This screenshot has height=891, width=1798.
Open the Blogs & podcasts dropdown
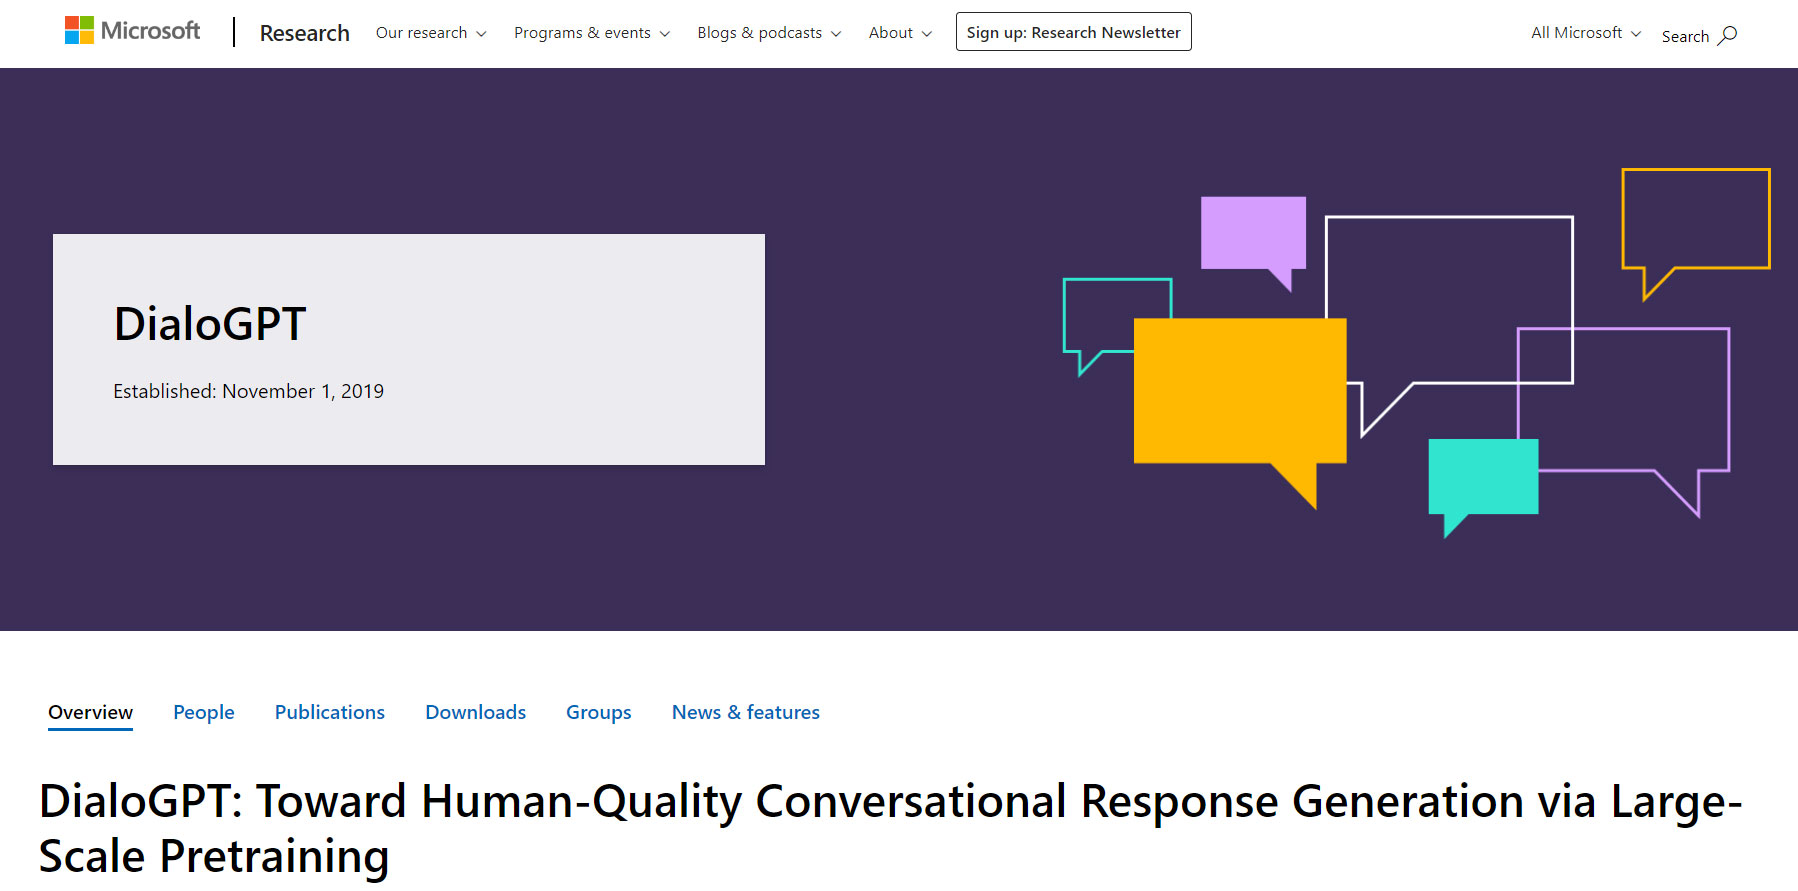coord(769,33)
